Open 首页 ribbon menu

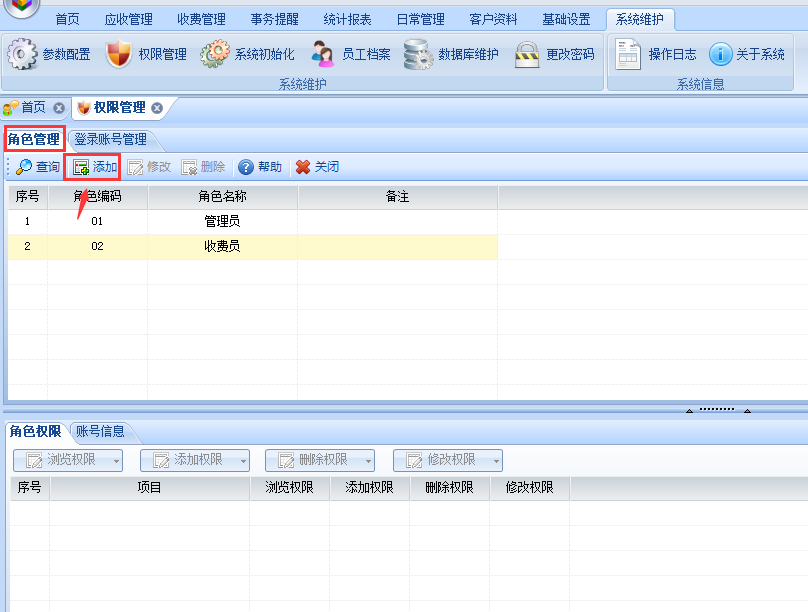click(x=68, y=20)
